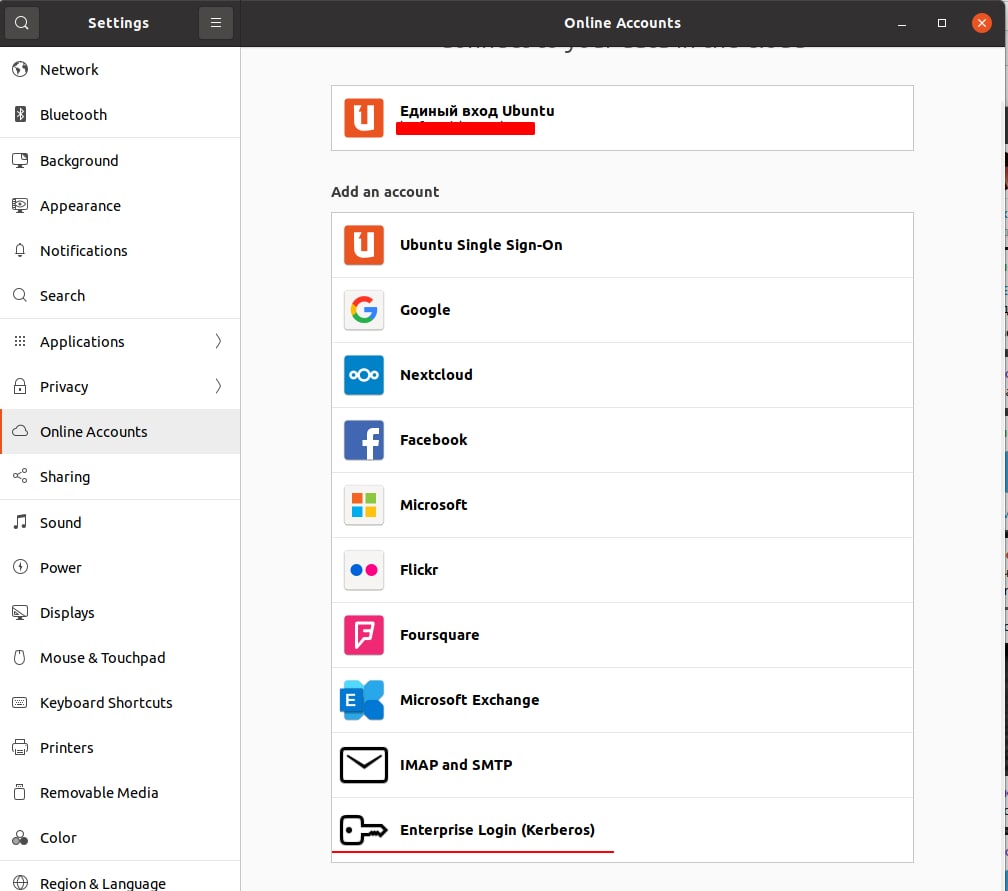Click the Appearance icon in sidebar
This screenshot has height=891, width=1008.
point(20,206)
